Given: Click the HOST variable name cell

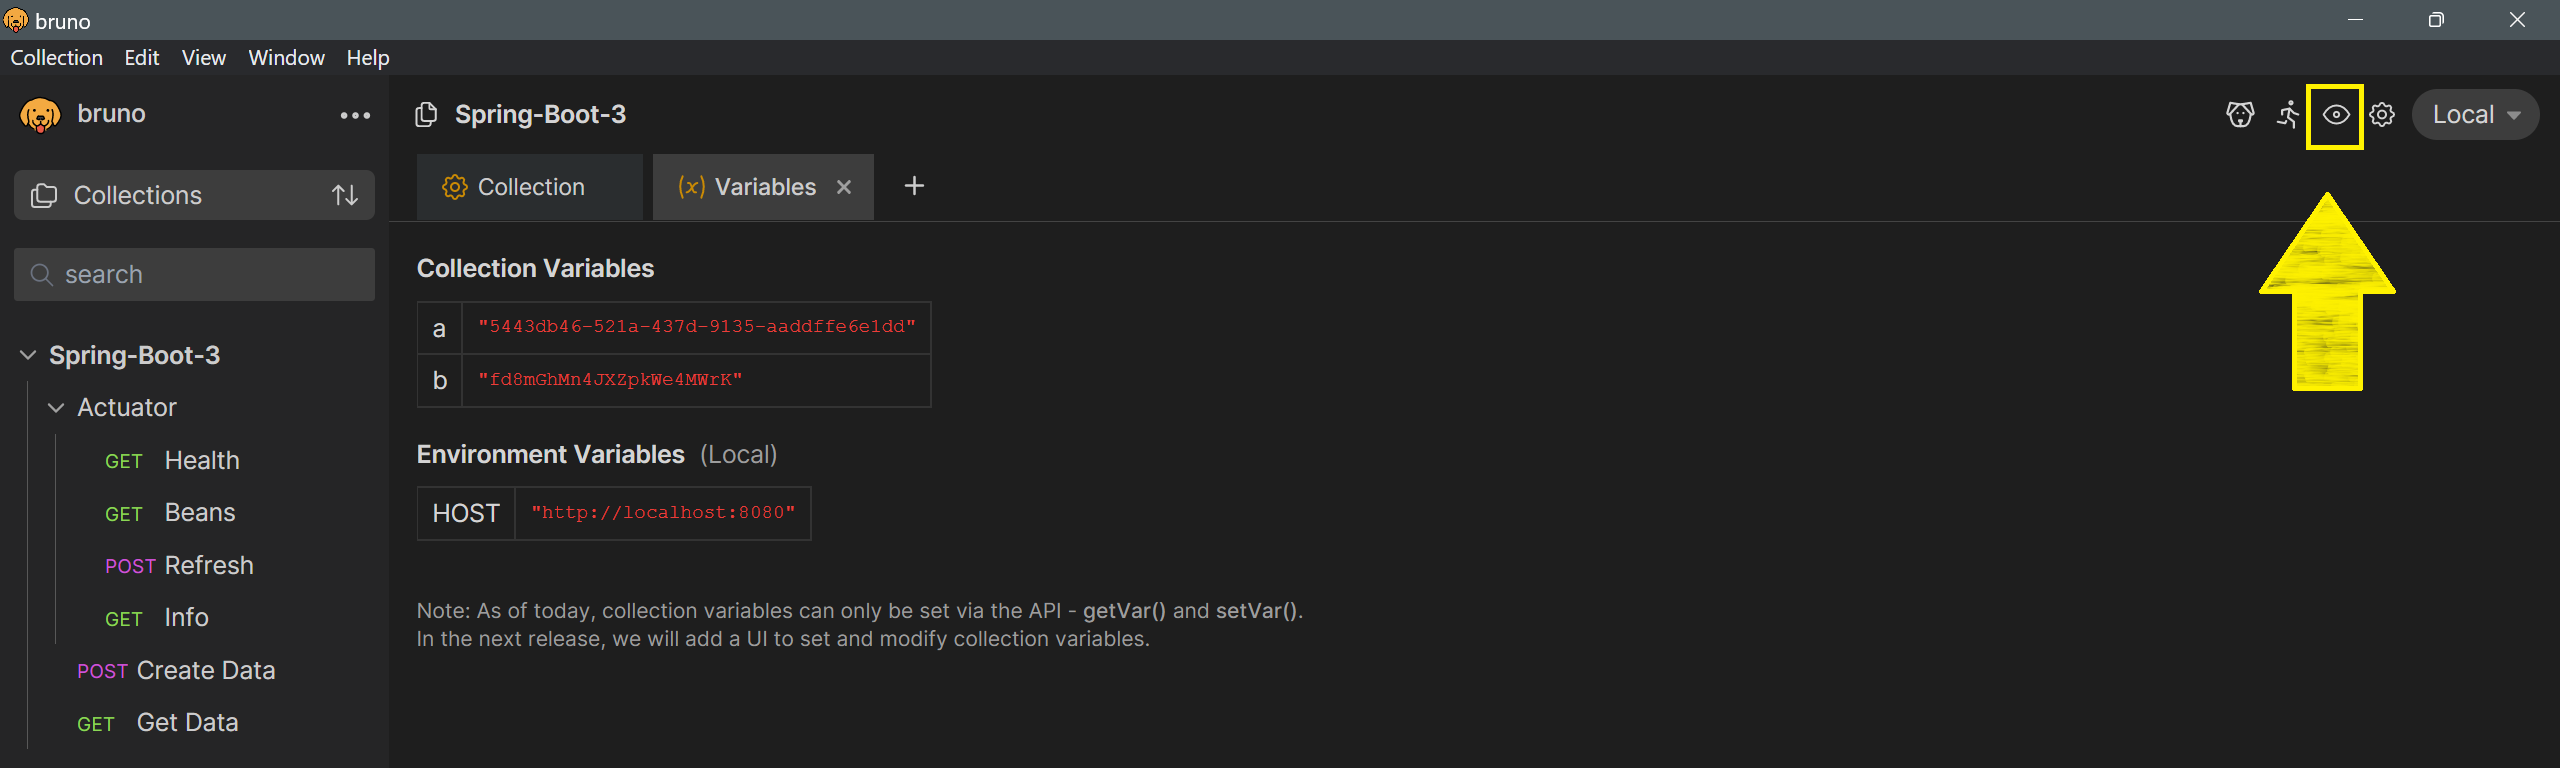Looking at the screenshot, I should [466, 513].
